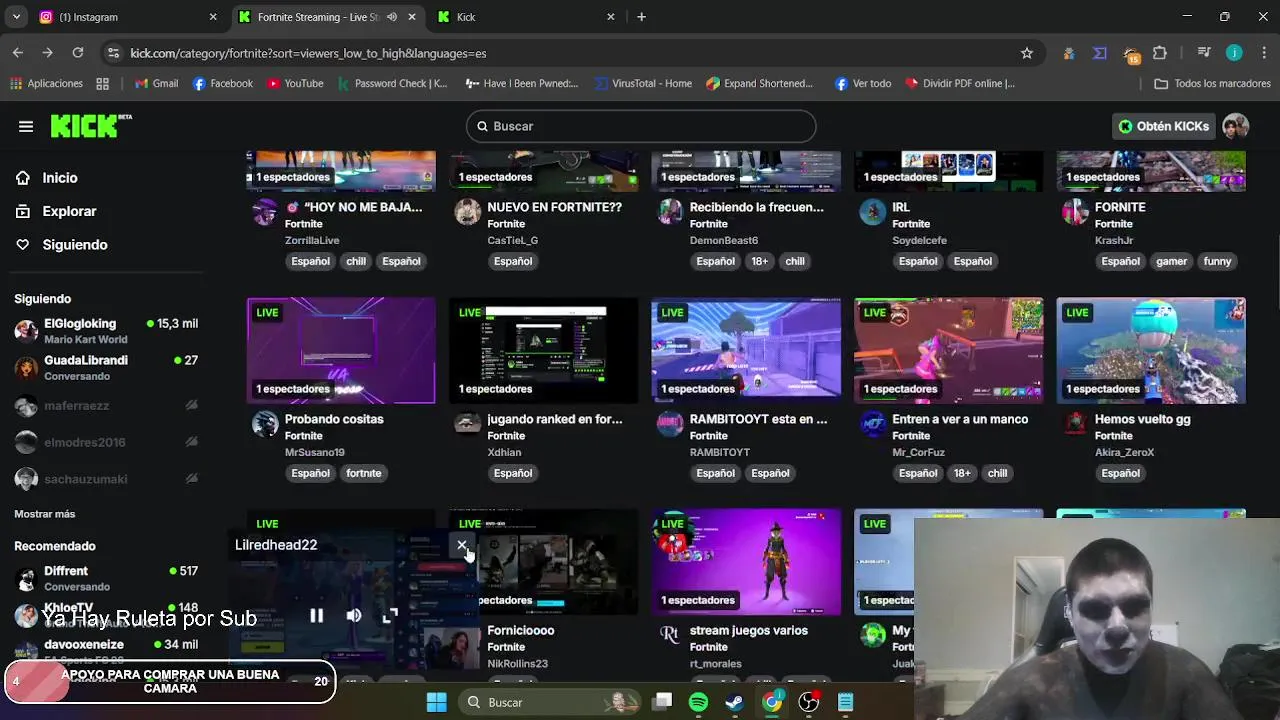Viewport: 1280px width, 720px height.
Task: Select the gamer tag under KrashJr
Action: (1171, 261)
